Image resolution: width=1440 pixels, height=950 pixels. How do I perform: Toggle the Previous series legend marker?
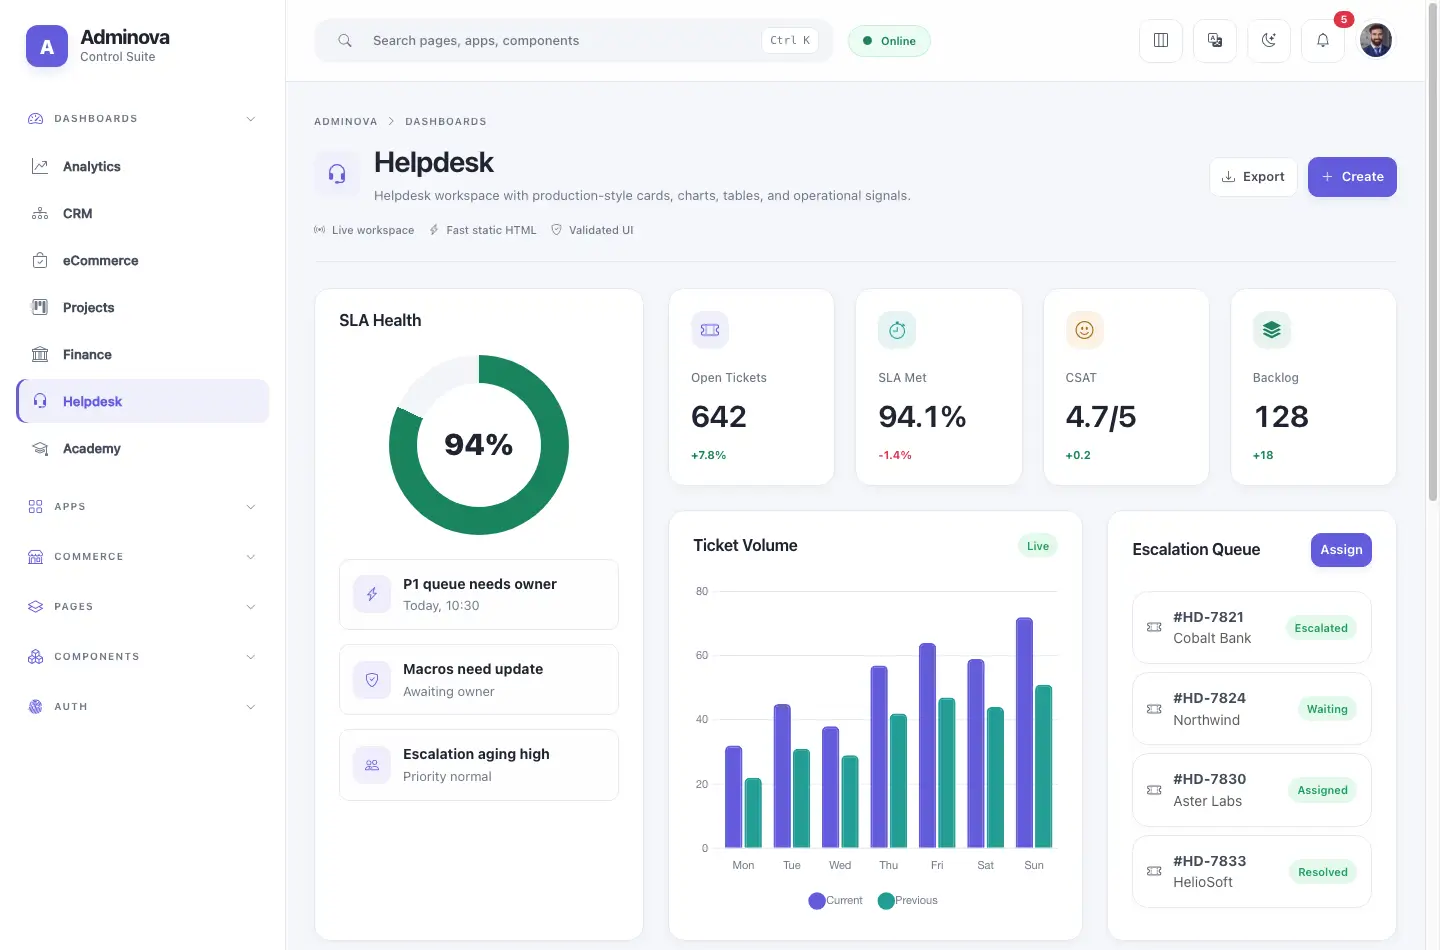(x=886, y=901)
